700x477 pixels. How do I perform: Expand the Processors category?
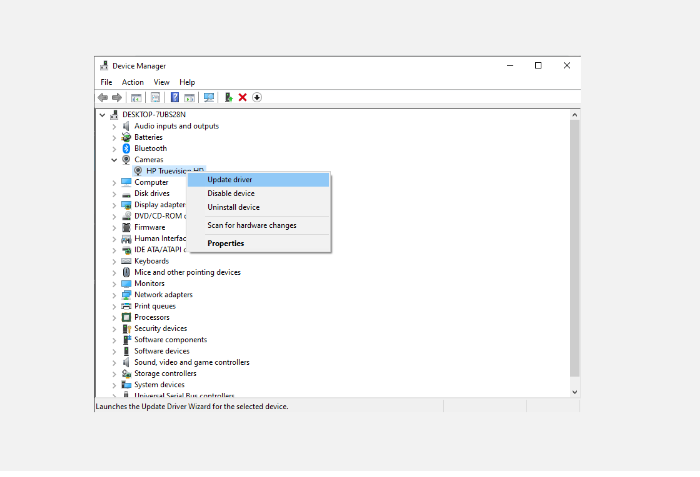114,318
